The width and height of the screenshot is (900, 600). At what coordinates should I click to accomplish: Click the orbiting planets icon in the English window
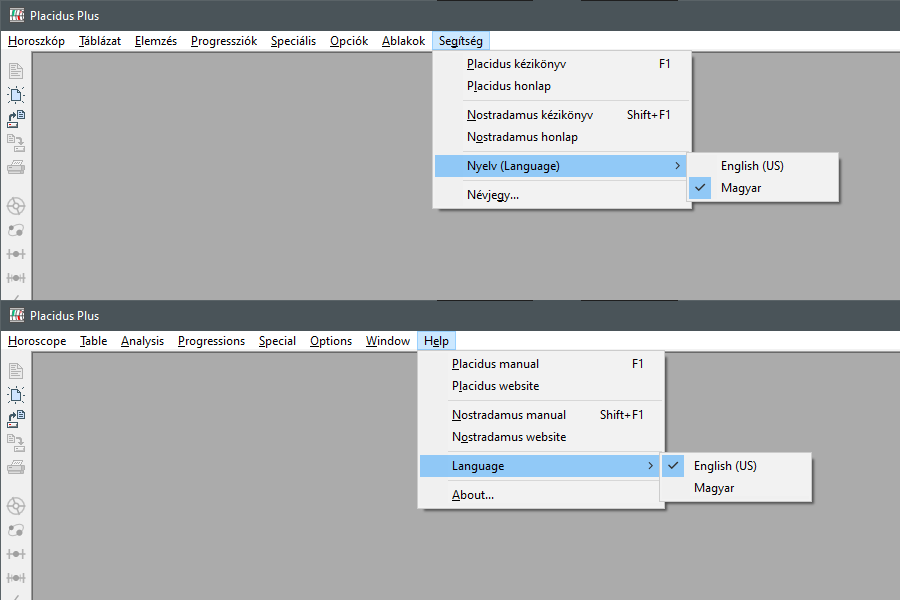pyautogui.click(x=16, y=530)
